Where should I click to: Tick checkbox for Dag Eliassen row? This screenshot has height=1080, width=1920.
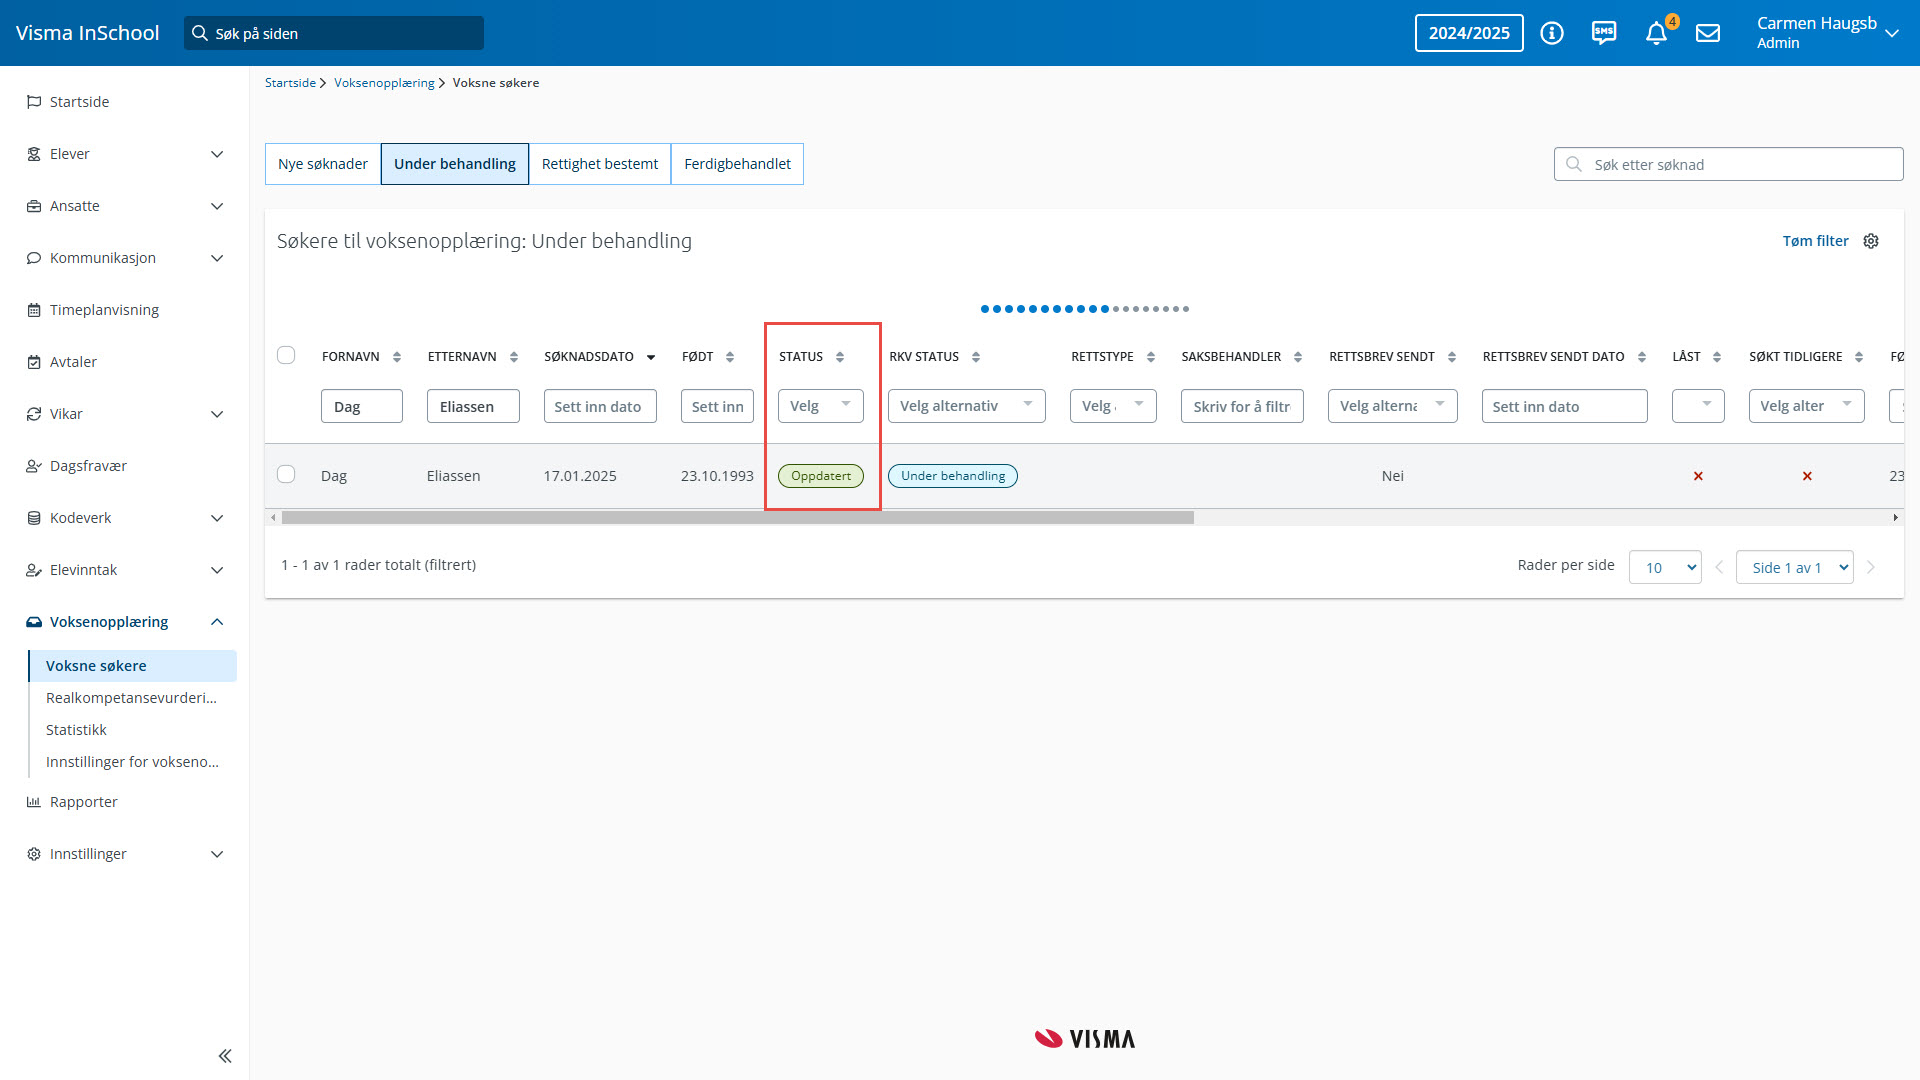point(286,474)
